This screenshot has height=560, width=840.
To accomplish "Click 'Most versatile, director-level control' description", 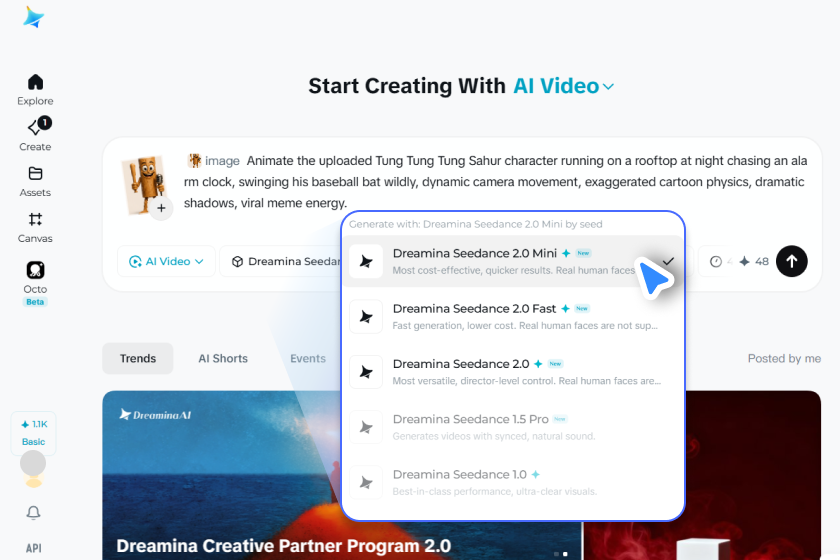I will click(x=527, y=381).
